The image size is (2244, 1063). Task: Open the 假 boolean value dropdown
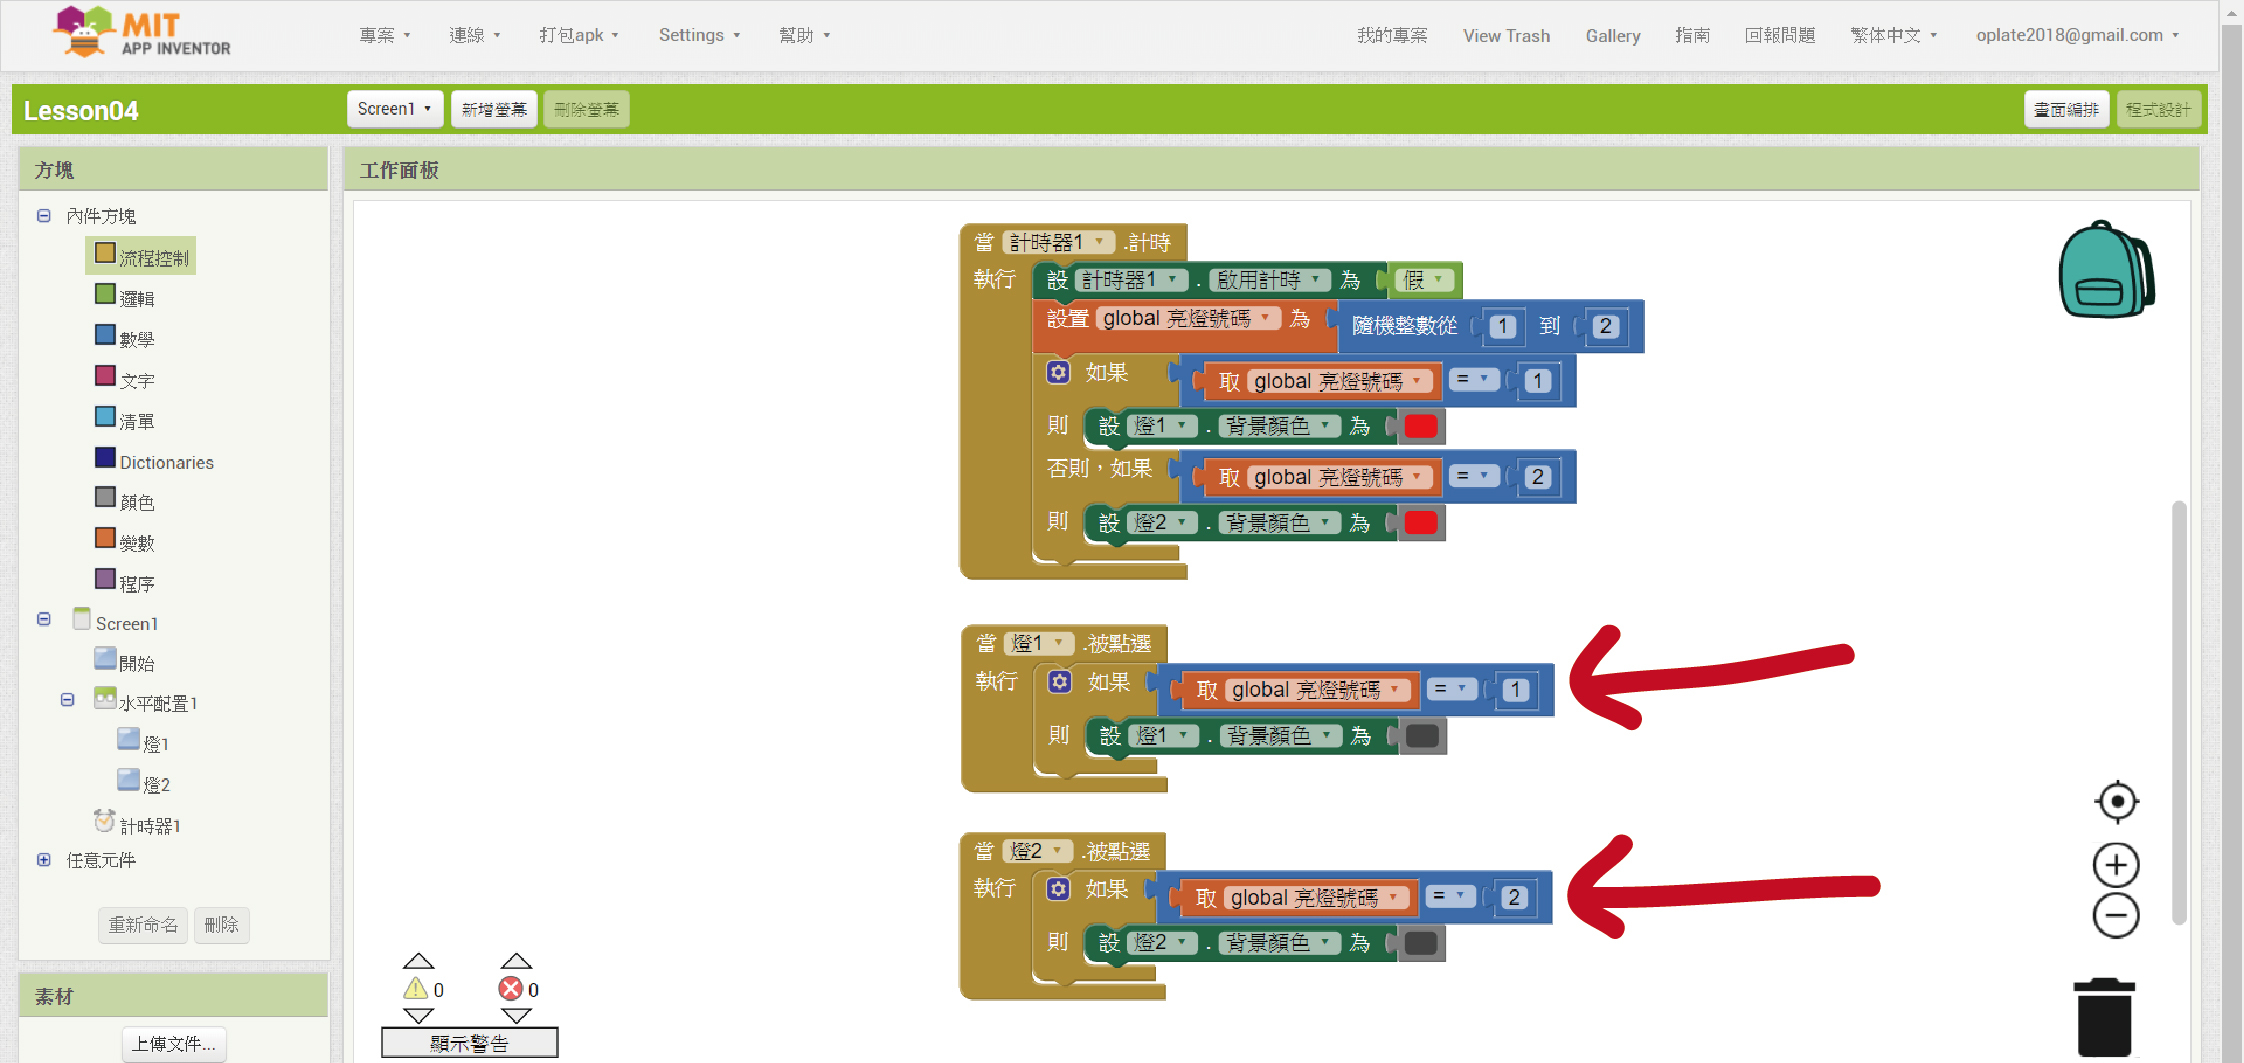[x=1424, y=280]
